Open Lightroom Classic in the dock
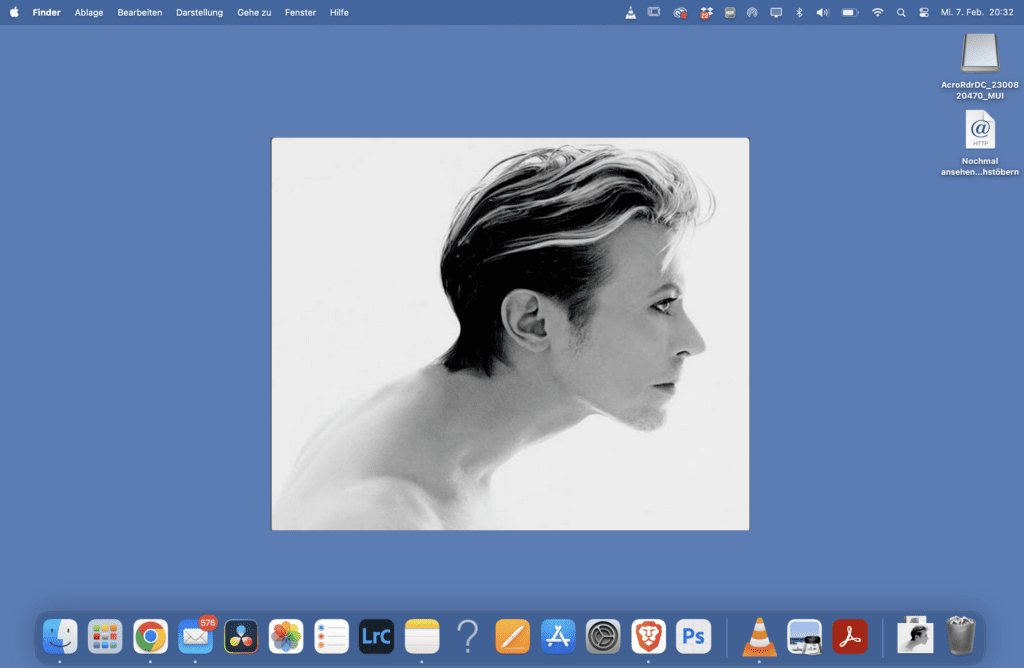The width and height of the screenshot is (1024, 668). click(376, 636)
